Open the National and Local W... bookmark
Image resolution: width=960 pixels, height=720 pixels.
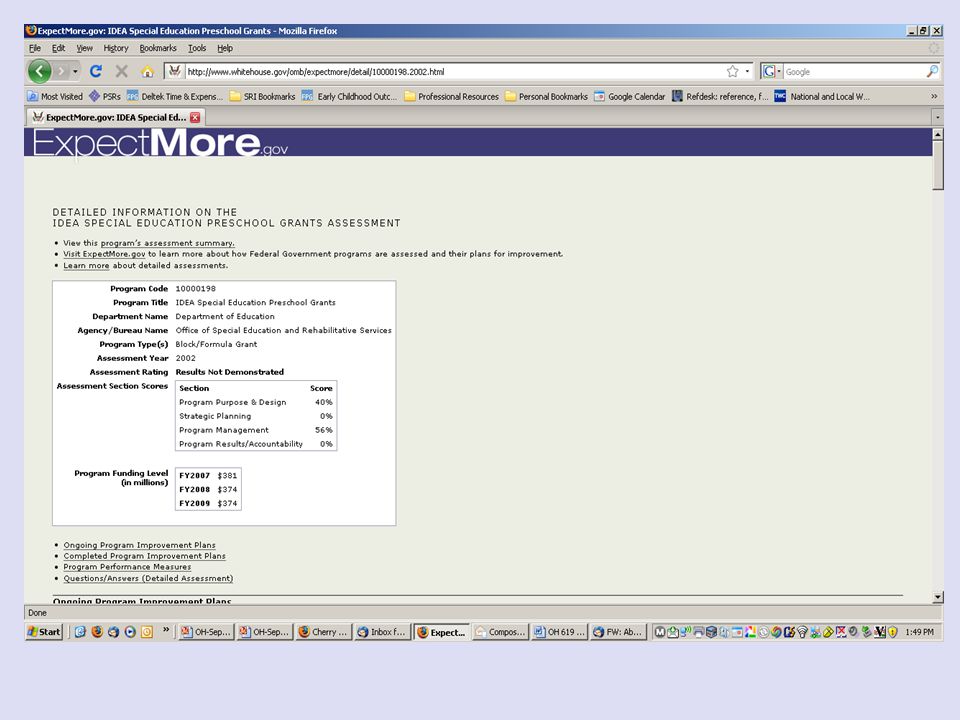click(822, 97)
